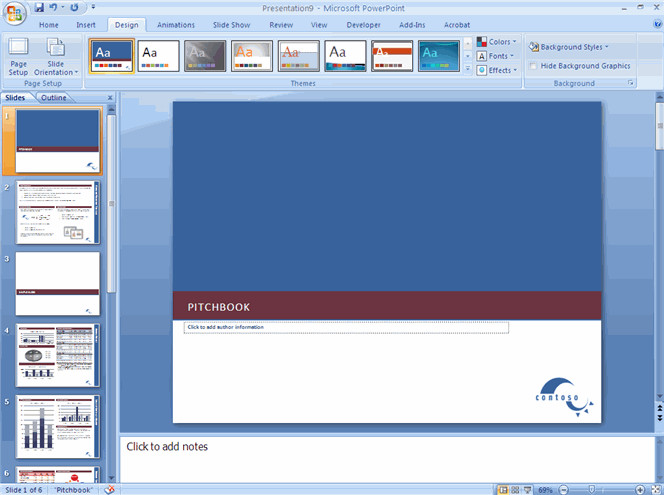This screenshot has height=495, width=664.
Task: Click the Slide Orientation icon
Action: (x=56, y=56)
